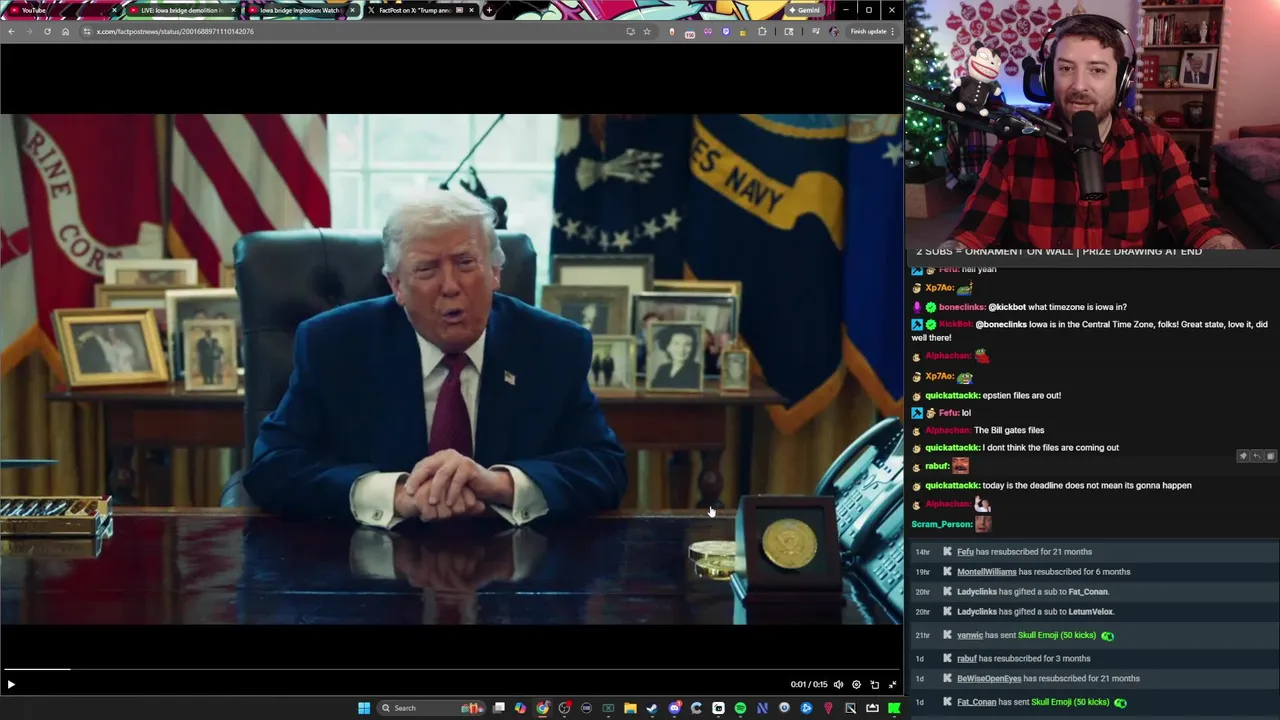The image size is (1280, 720).
Task: Bookmark this page with the star icon
Action: [646, 31]
